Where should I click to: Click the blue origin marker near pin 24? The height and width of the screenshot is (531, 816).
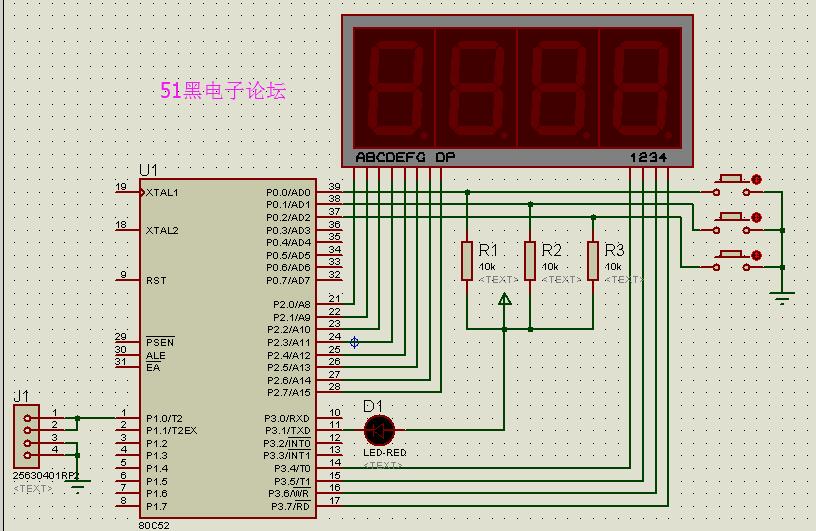354,342
